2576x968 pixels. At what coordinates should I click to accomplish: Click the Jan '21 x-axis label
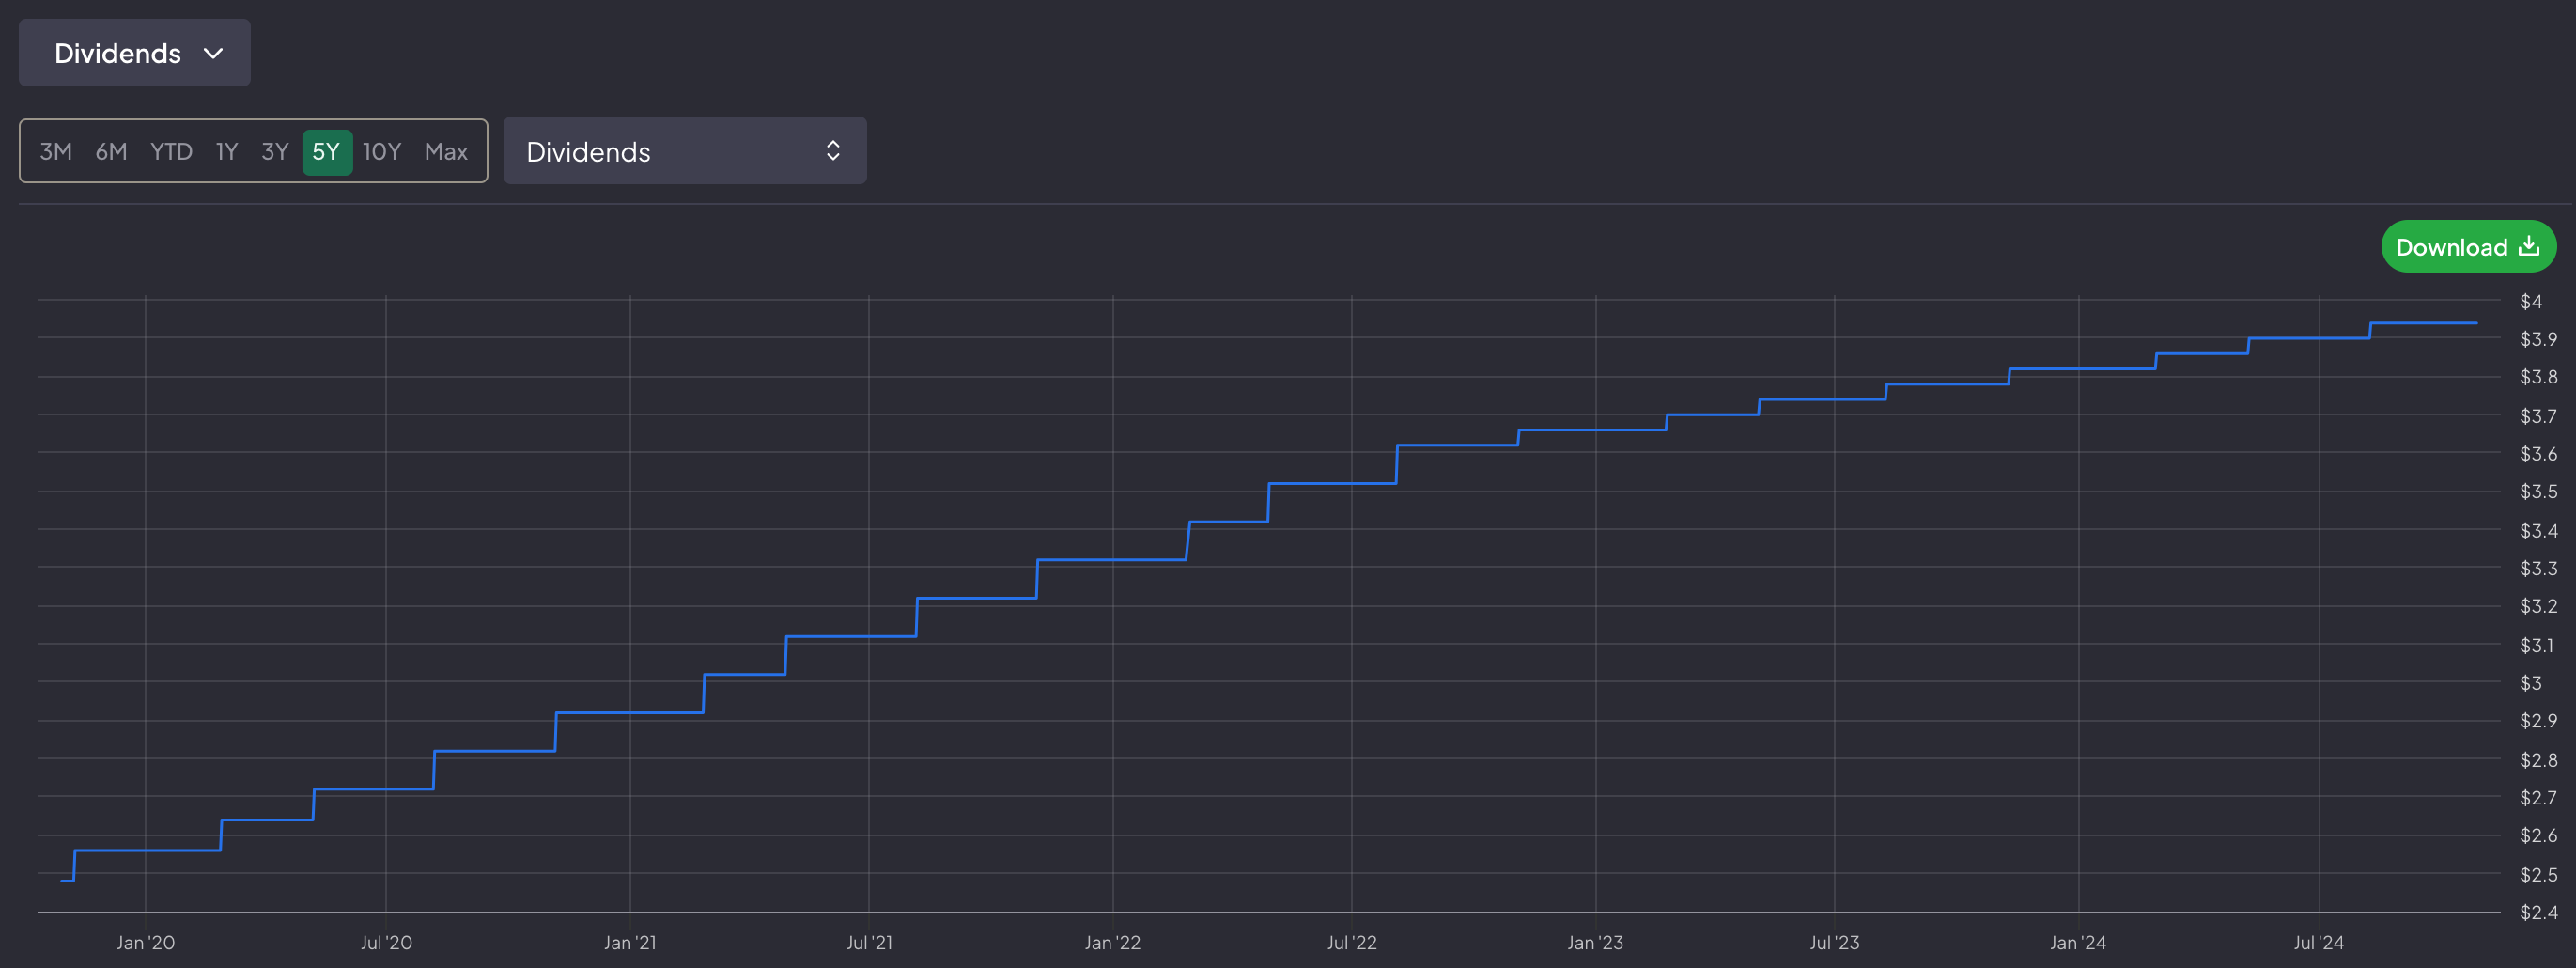(630, 943)
